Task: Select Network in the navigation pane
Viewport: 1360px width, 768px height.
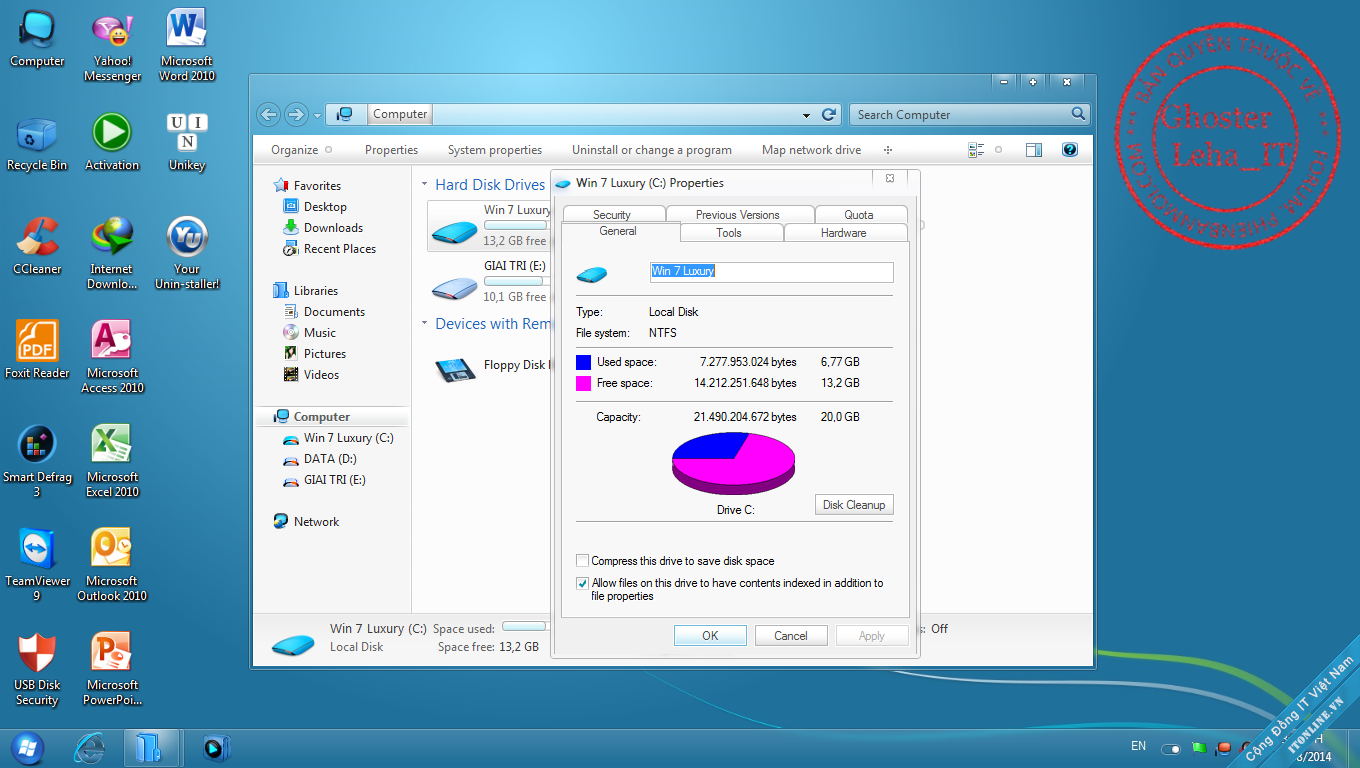Action: (316, 522)
